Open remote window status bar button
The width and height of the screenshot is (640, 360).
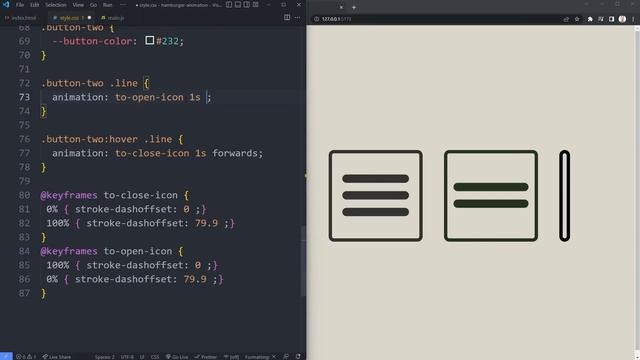(x=6, y=356)
